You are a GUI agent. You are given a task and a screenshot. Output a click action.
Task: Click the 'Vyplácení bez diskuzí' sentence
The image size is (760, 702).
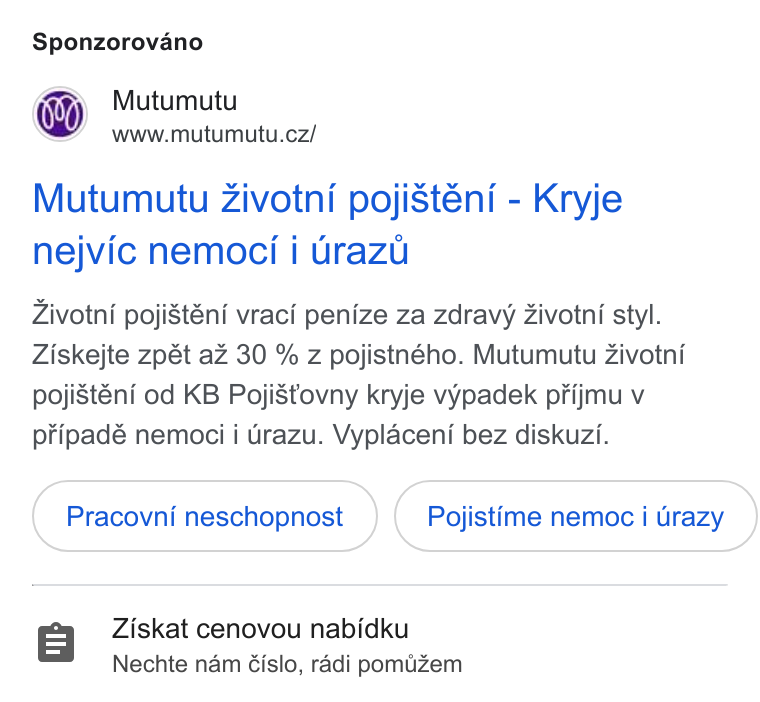471,434
